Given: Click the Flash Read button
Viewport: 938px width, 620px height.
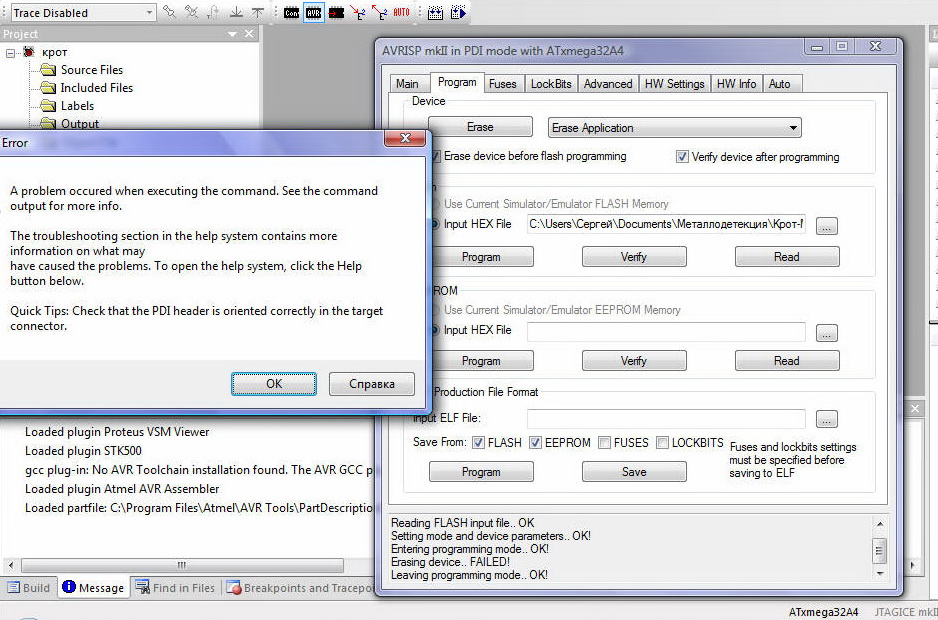Looking at the screenshot, I should 787,257.
